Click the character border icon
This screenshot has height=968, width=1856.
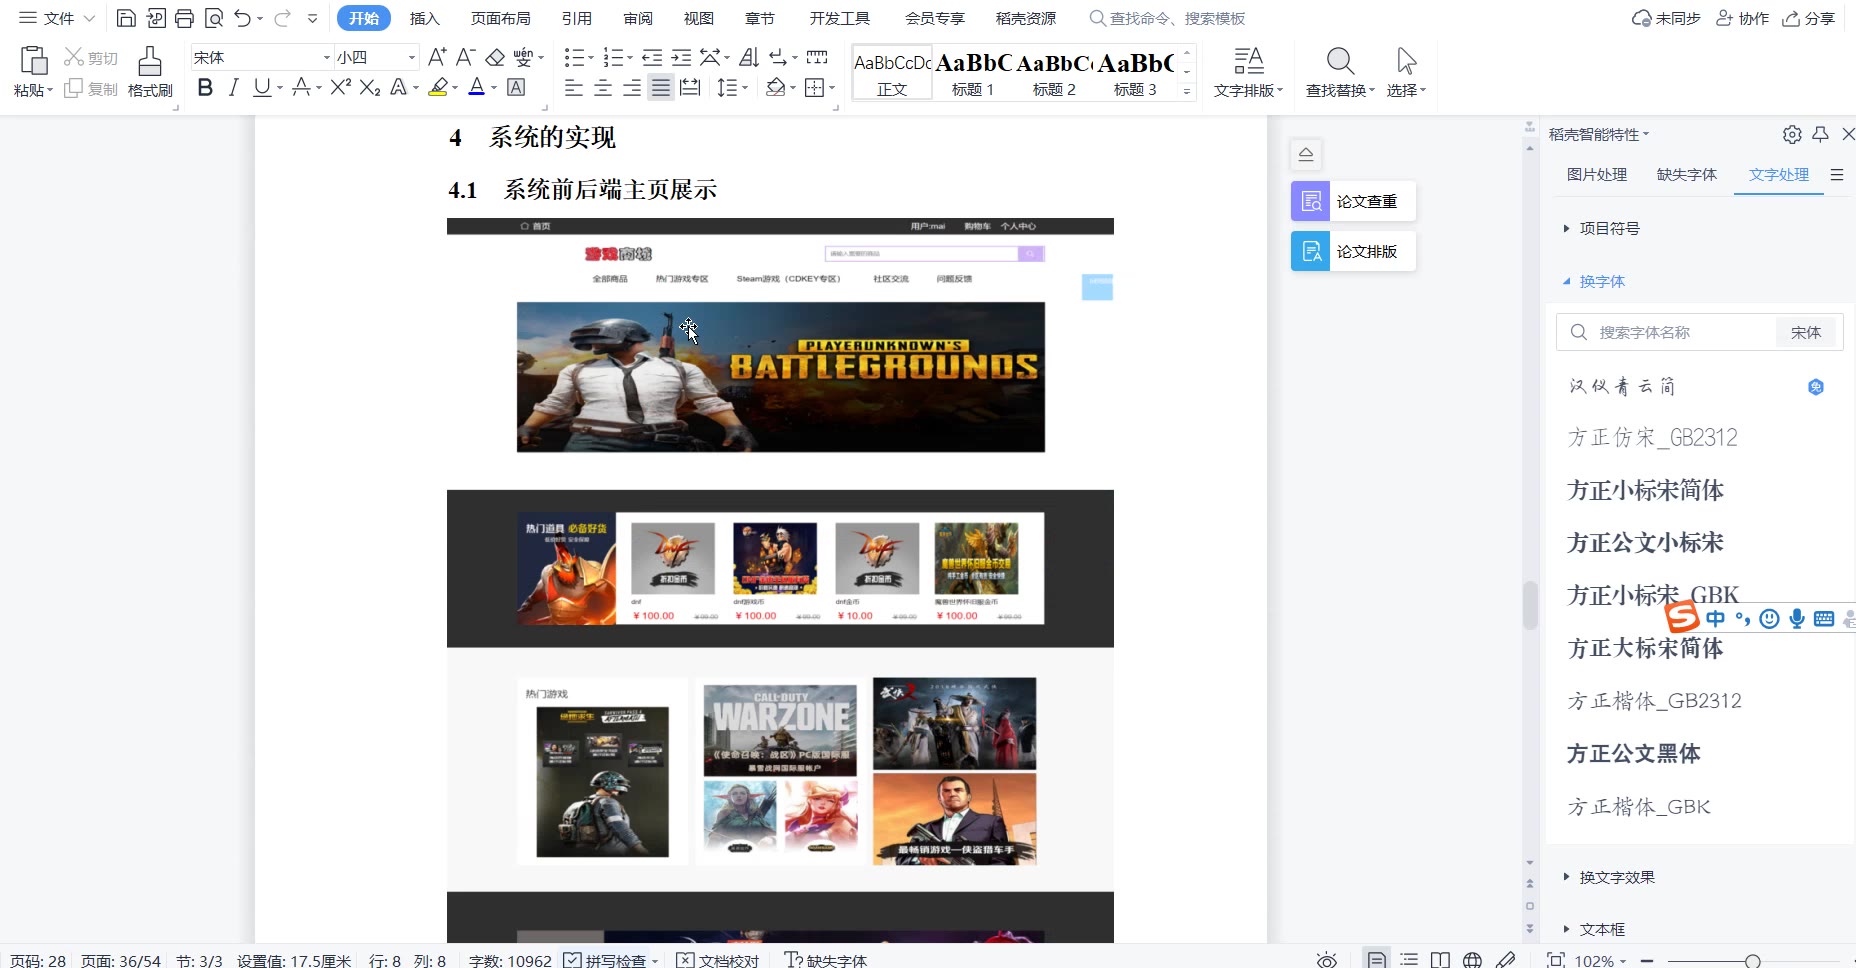516,87
